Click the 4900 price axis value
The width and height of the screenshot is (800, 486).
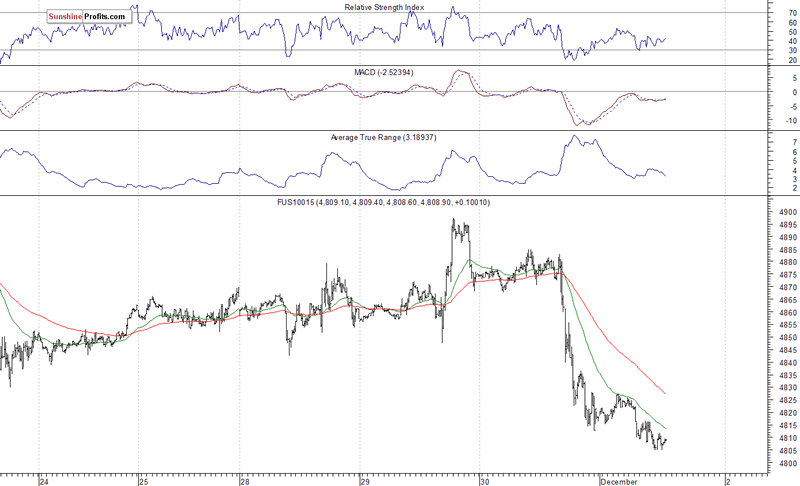788,212
